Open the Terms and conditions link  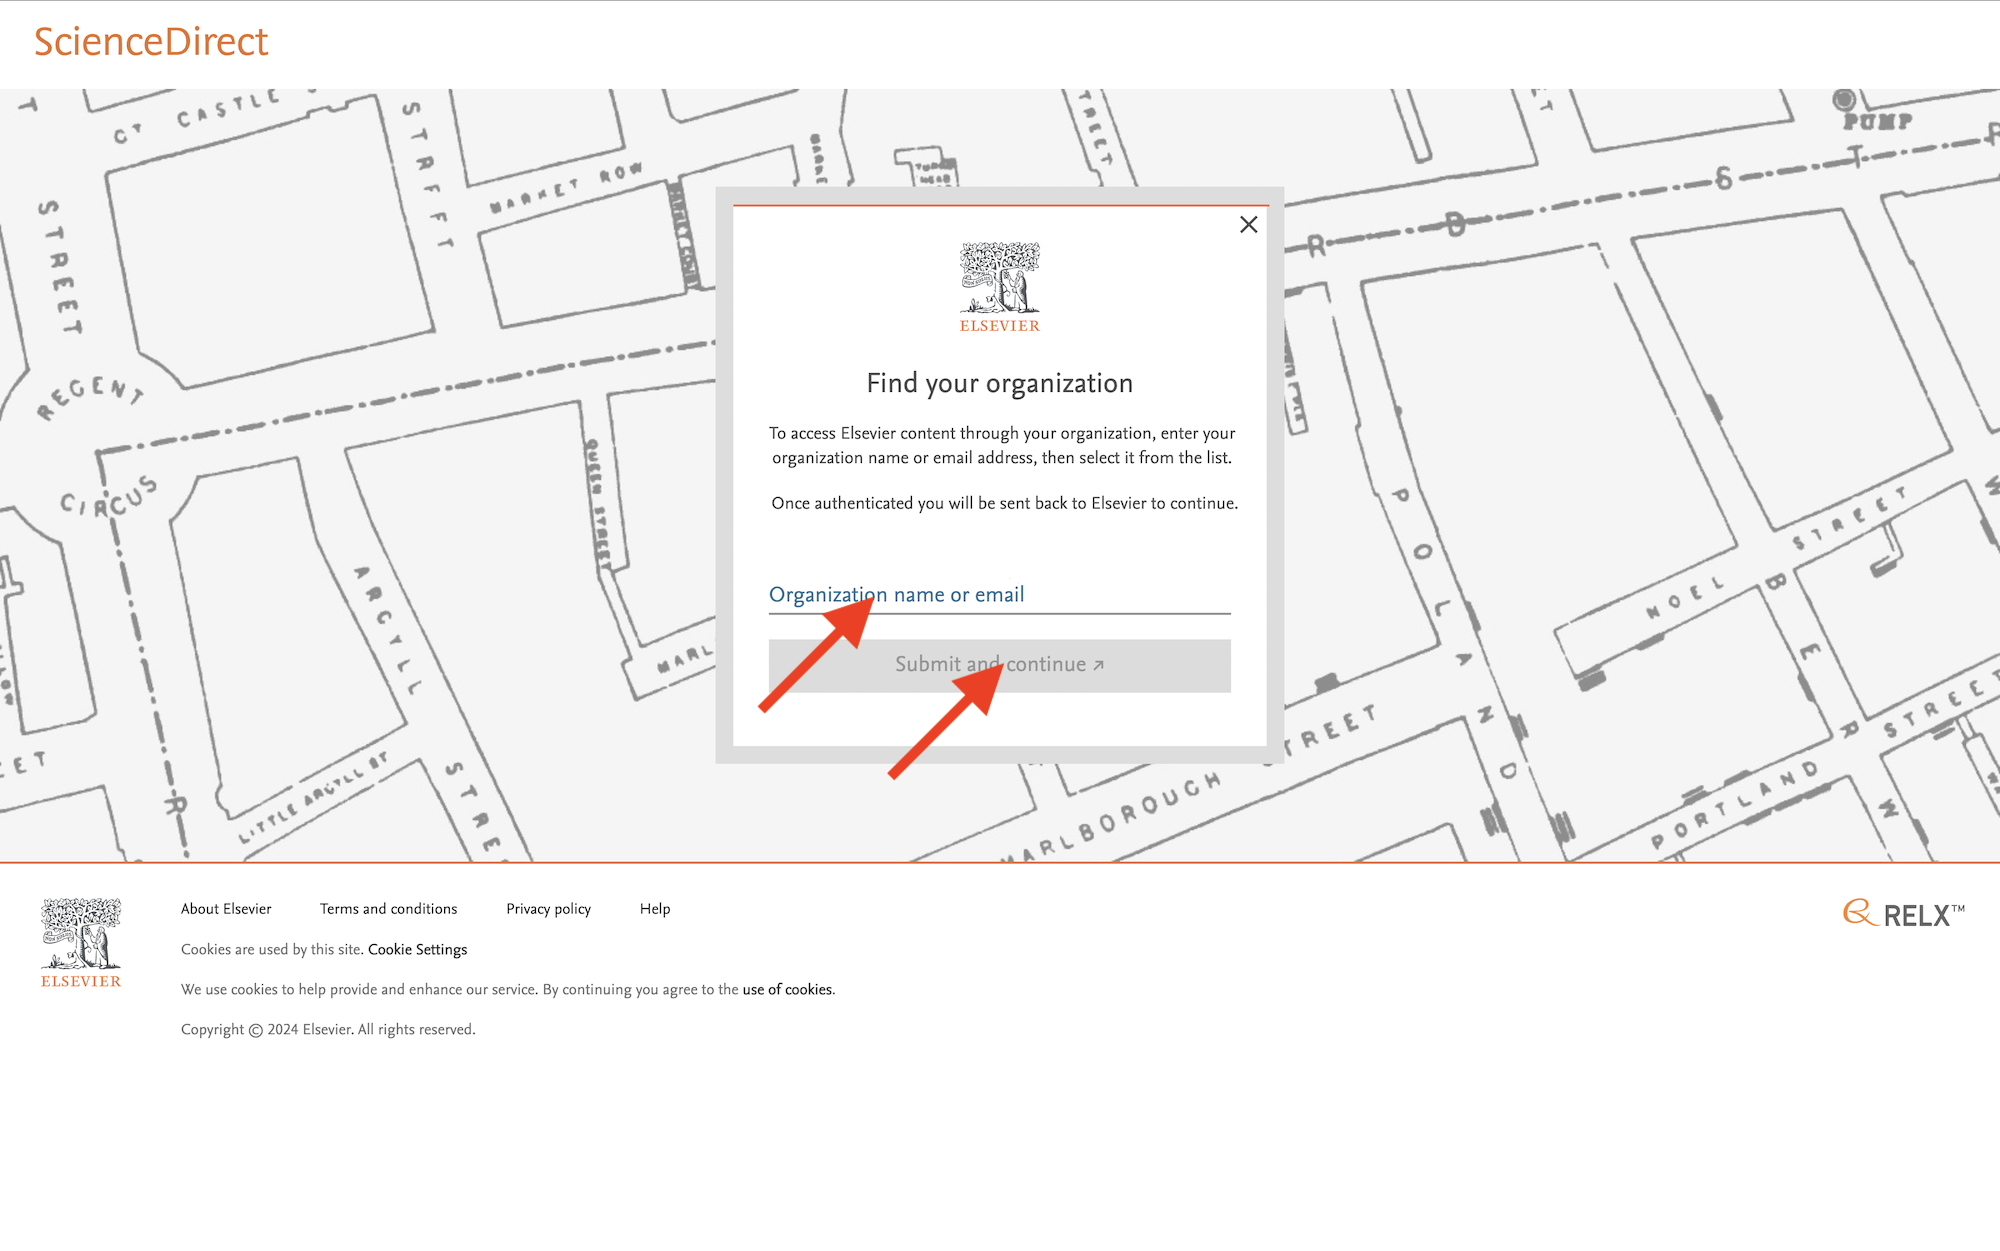388,909
